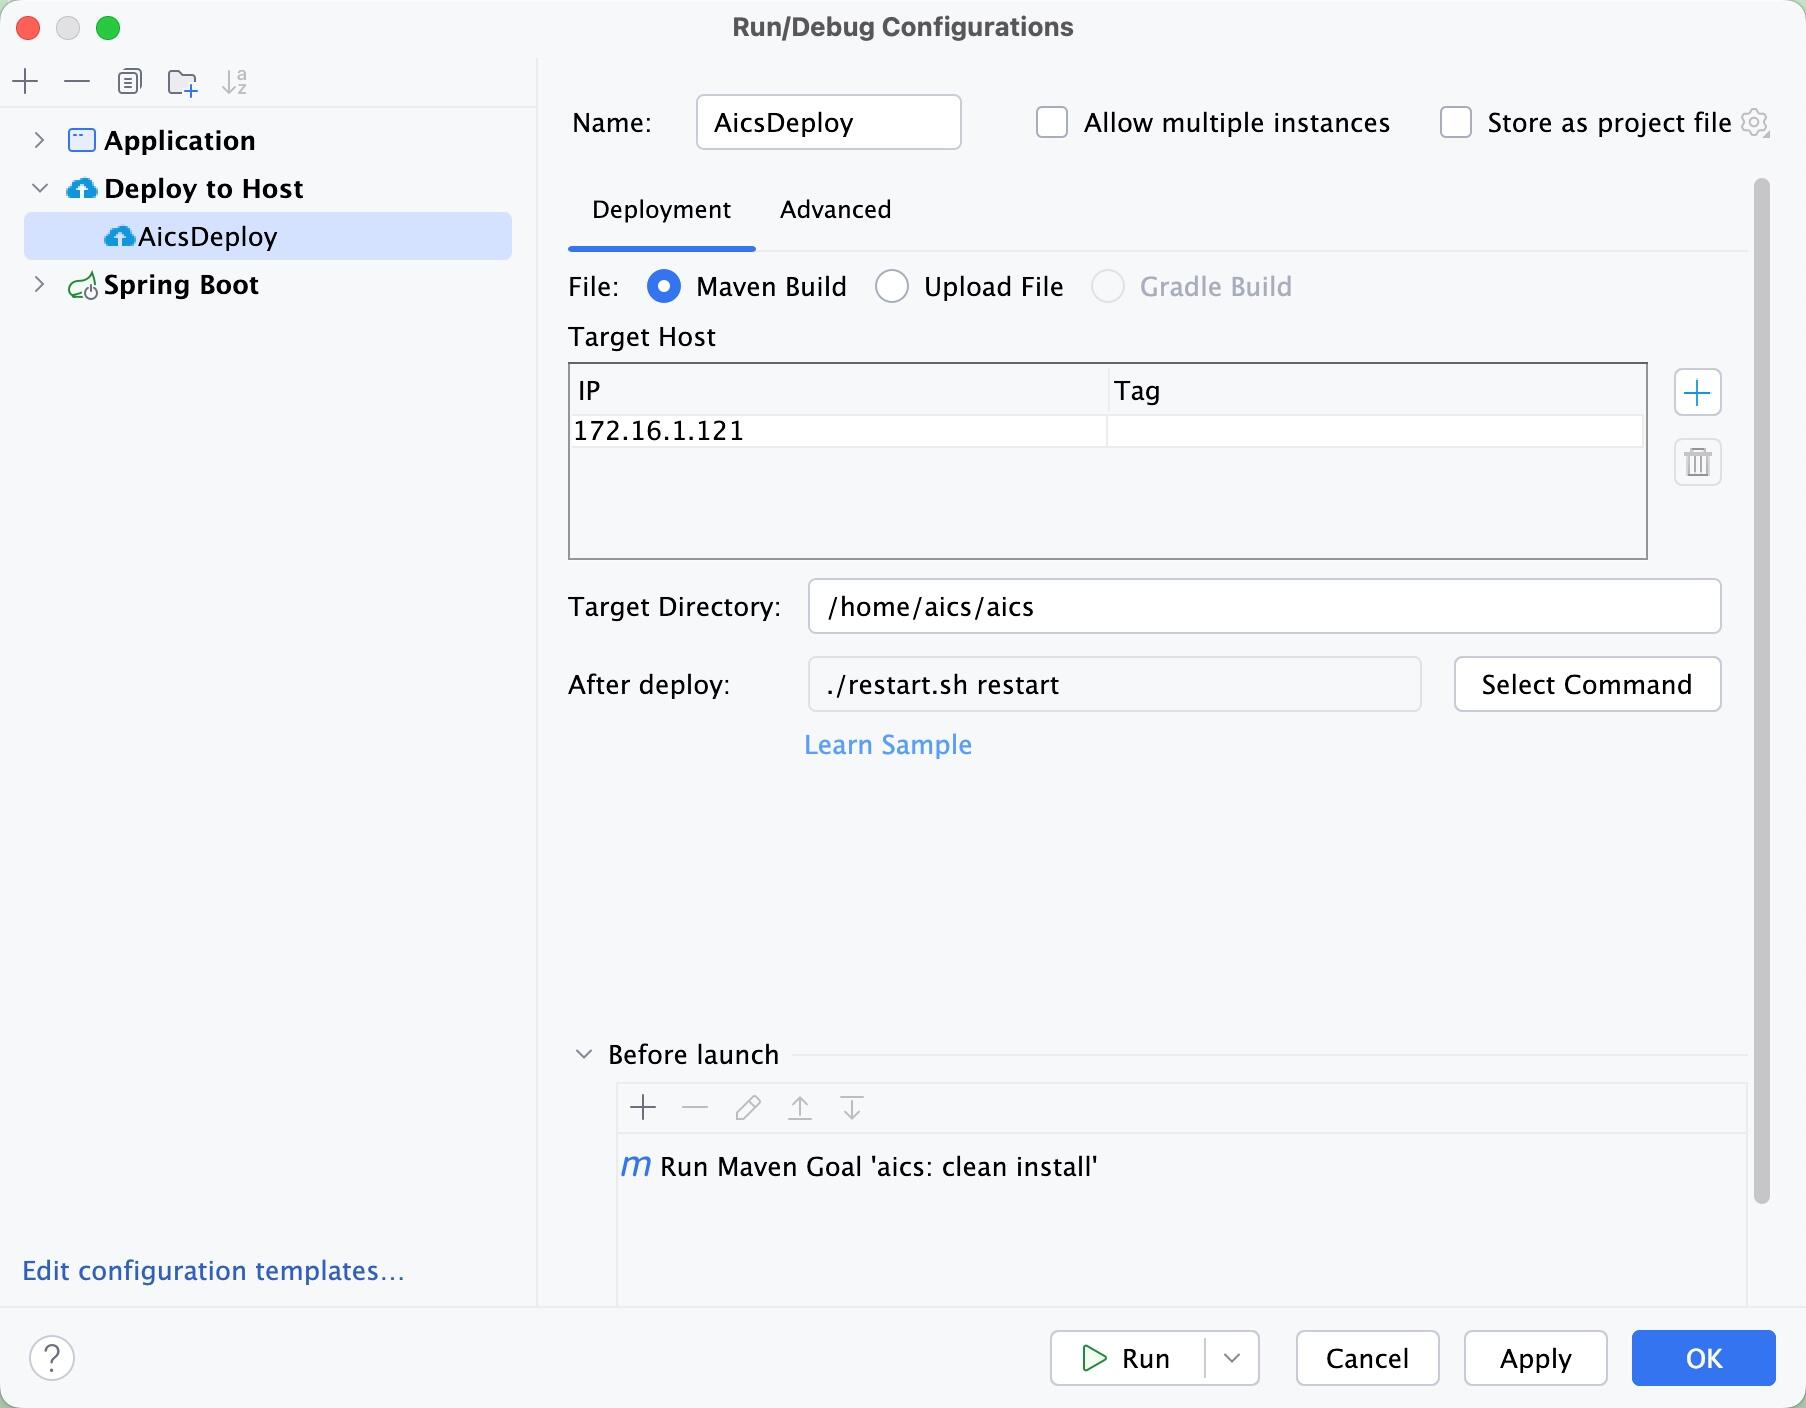
Task: Open Store as project file settings gear
Action: click(1755, 123)
